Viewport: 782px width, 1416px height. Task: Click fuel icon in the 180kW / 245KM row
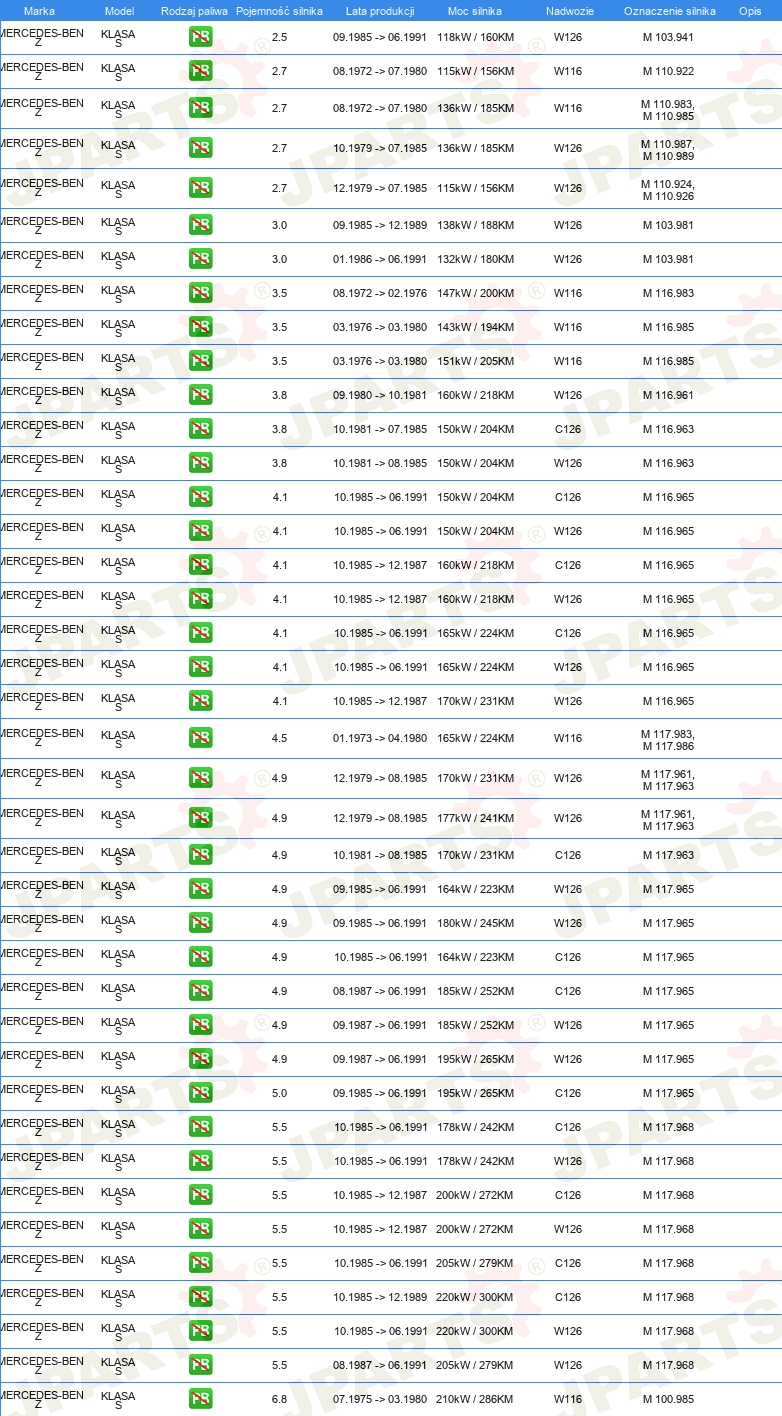(200, 923)
